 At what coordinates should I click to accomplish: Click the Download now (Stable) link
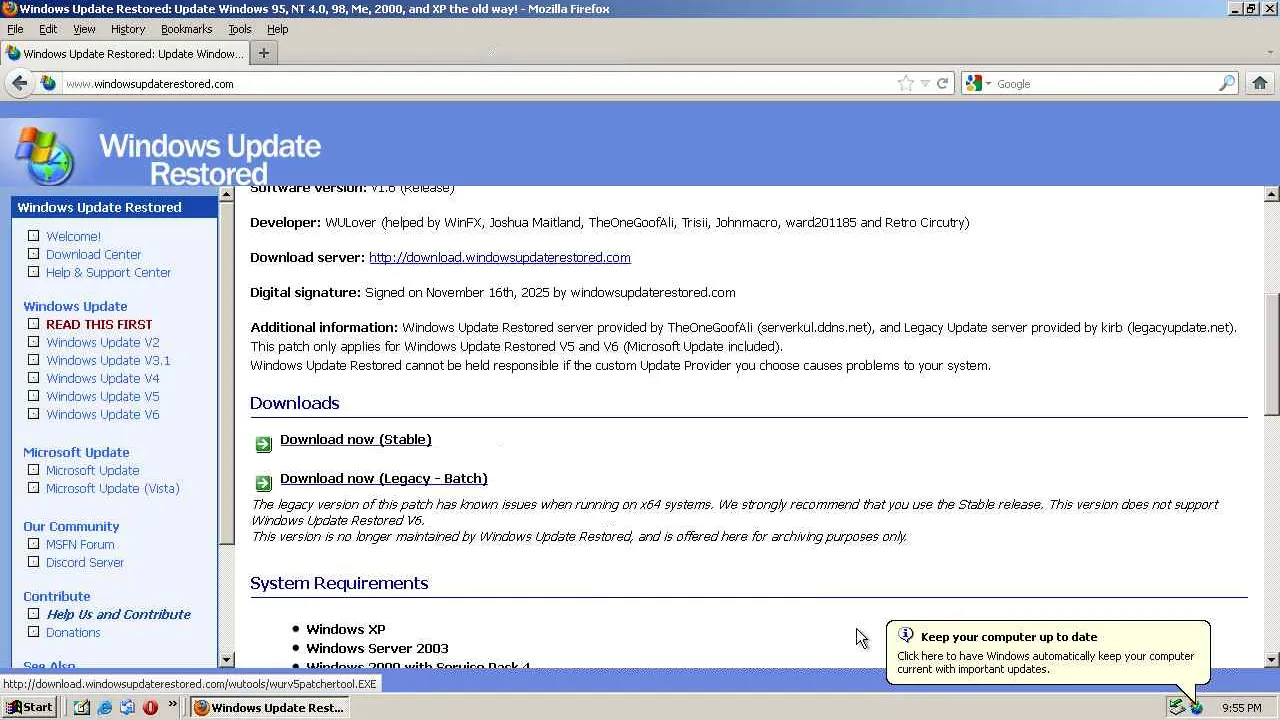tap(356, 439)
